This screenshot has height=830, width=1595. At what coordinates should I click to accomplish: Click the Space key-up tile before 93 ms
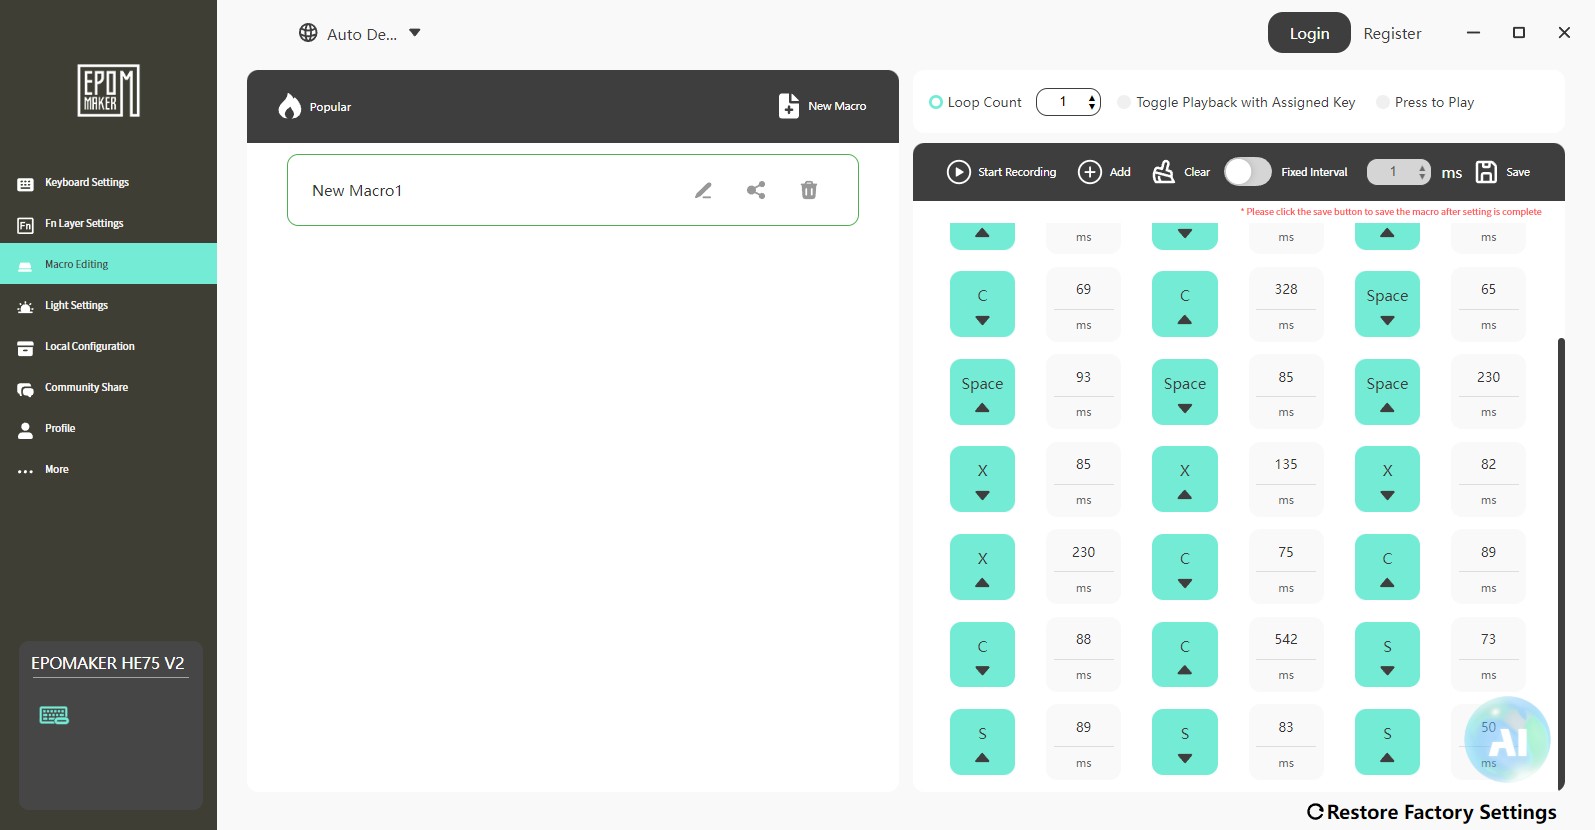tap(982, 392)
